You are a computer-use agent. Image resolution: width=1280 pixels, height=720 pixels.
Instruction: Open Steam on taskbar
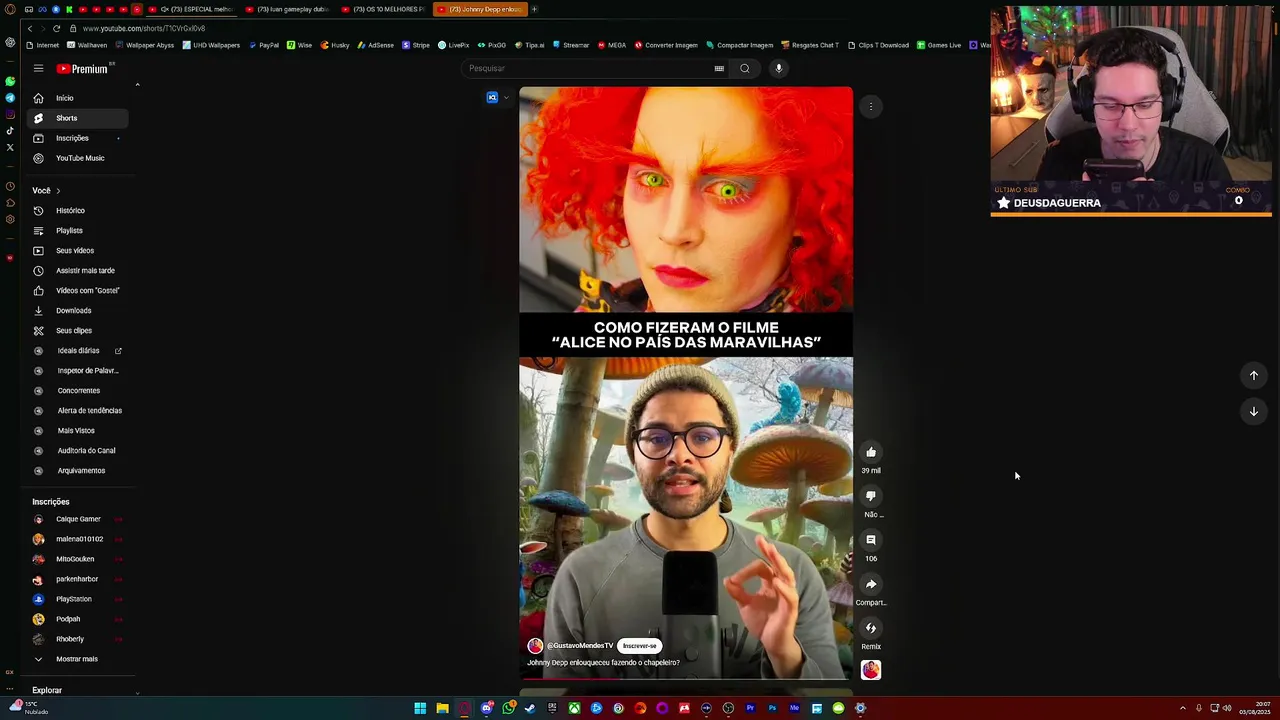(530, 708)
